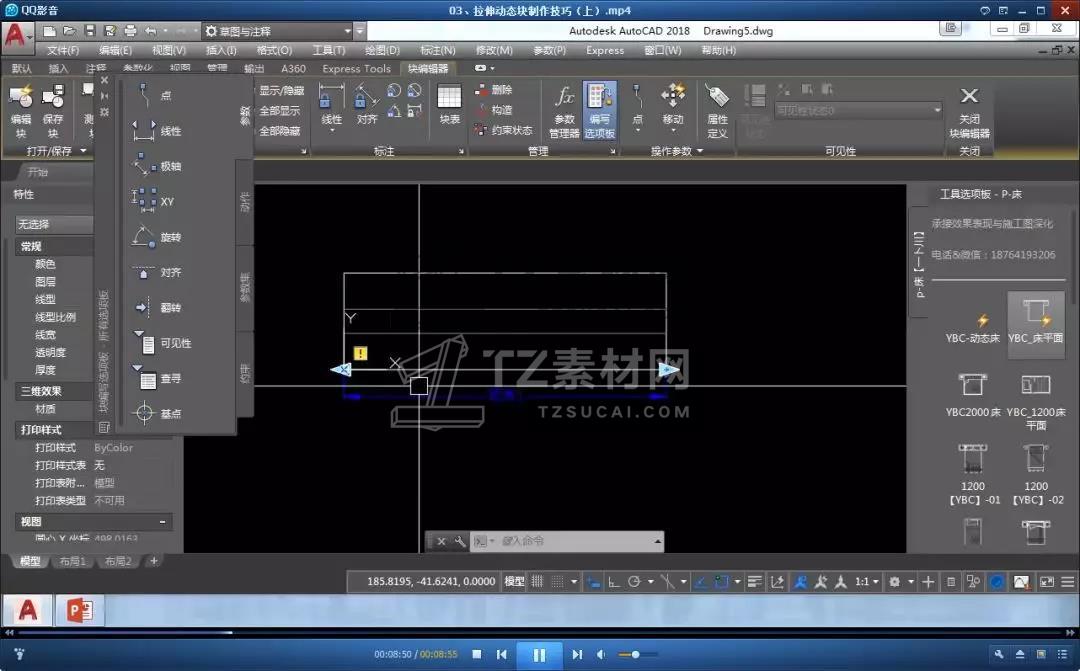The height and width of the screenshot is (671, 1080).
Task: Open the Parameters Manager (参数管理器)
Action: pyautogui.click(x=564, y=98)
